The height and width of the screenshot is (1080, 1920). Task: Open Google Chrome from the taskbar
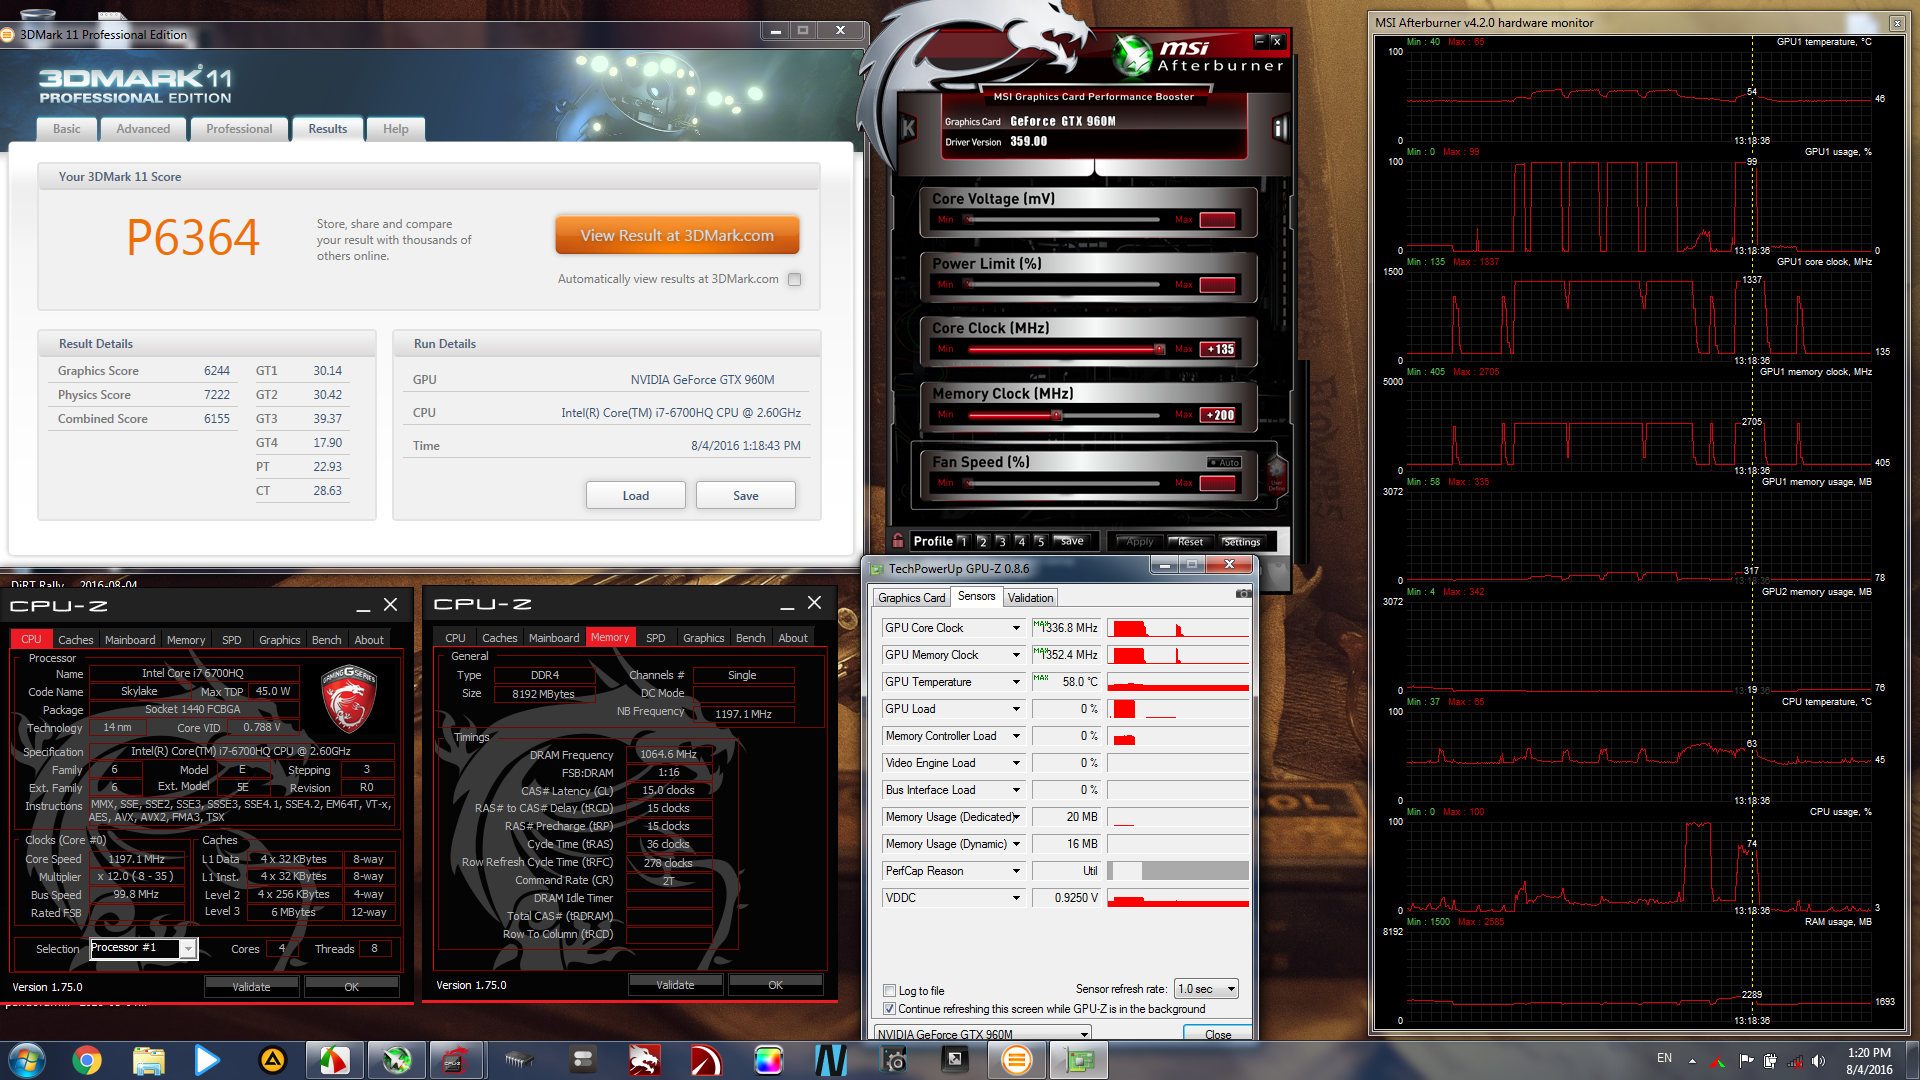(x=87, y=1060)
